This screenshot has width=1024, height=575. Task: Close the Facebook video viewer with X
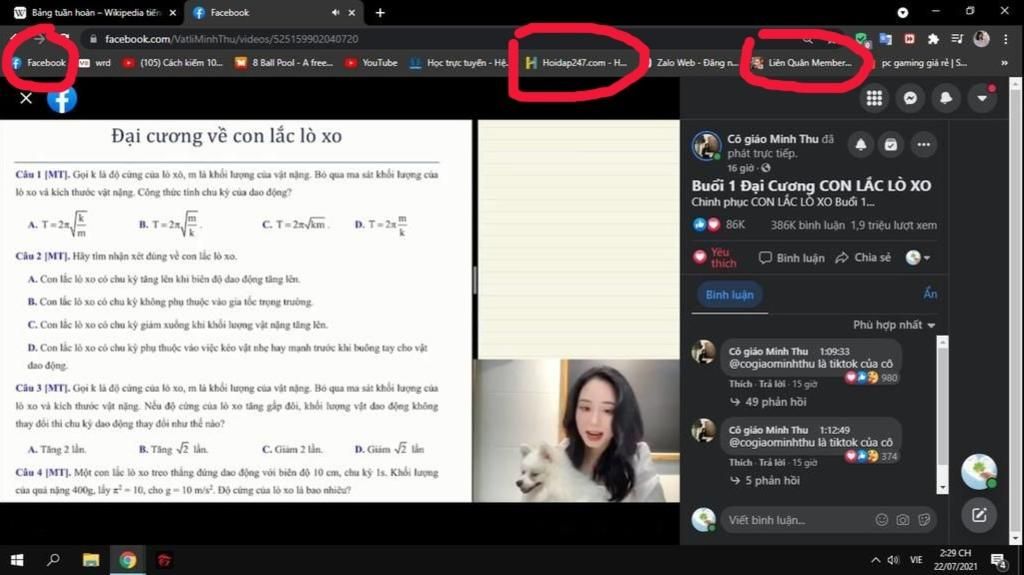click(25, 98)
